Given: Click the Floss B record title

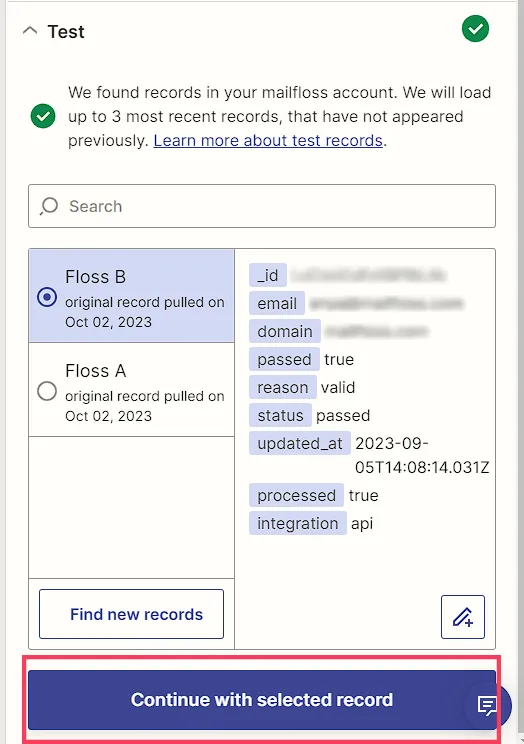Looking at the screenshot, I should 95,277.
